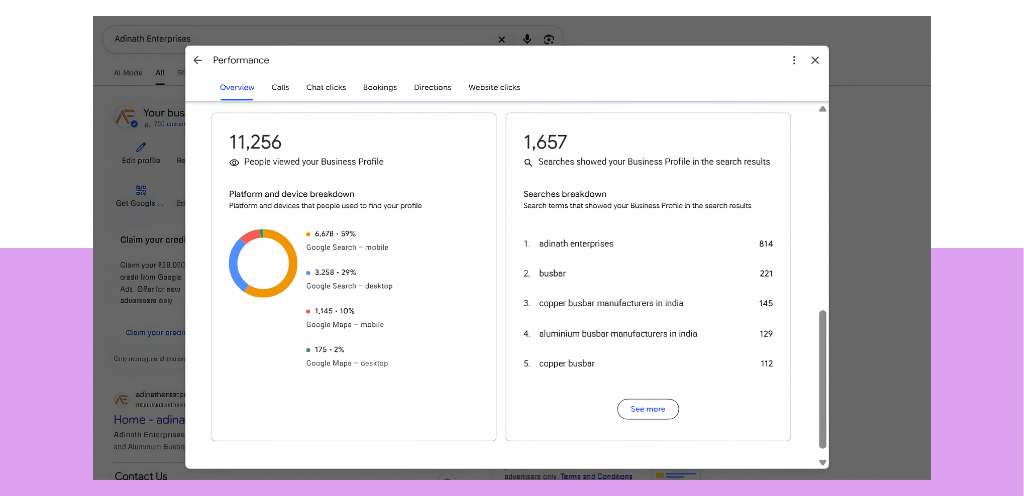Select the All tab in background search page
This screenshot has height=496, width=1024.
pos(160,73)
